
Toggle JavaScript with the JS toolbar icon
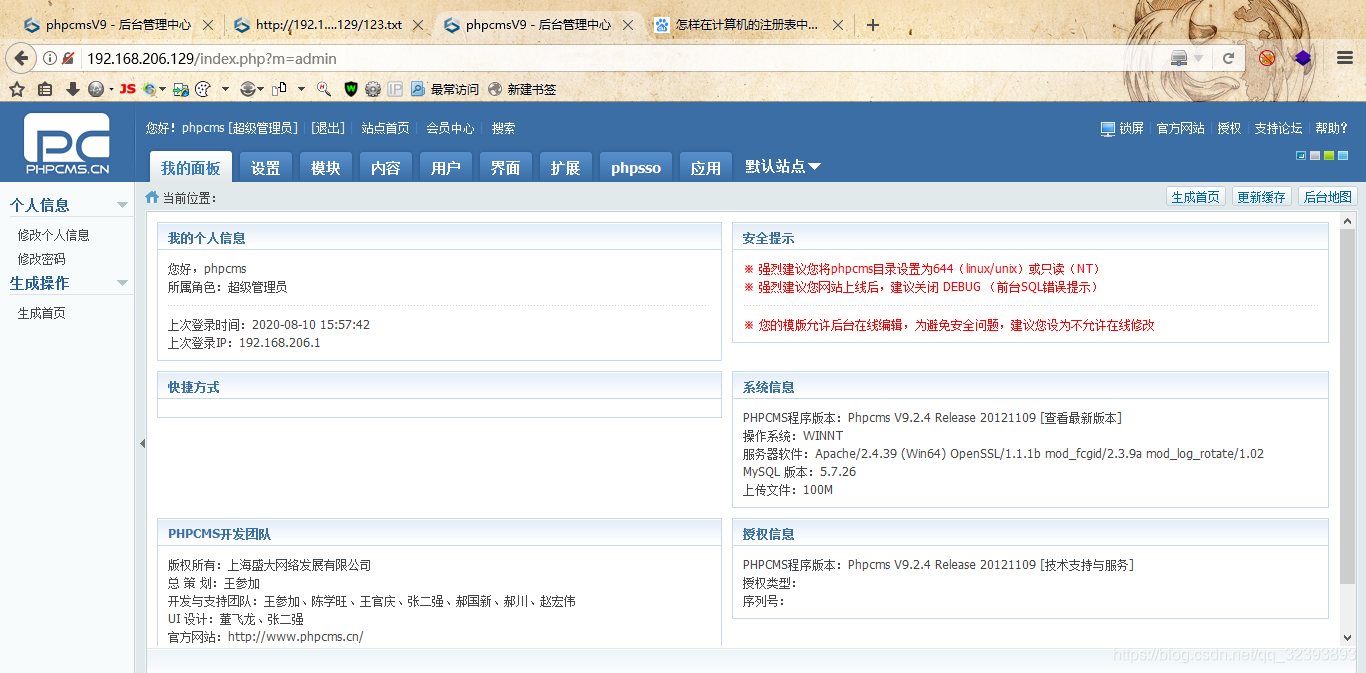click(127, 89)
